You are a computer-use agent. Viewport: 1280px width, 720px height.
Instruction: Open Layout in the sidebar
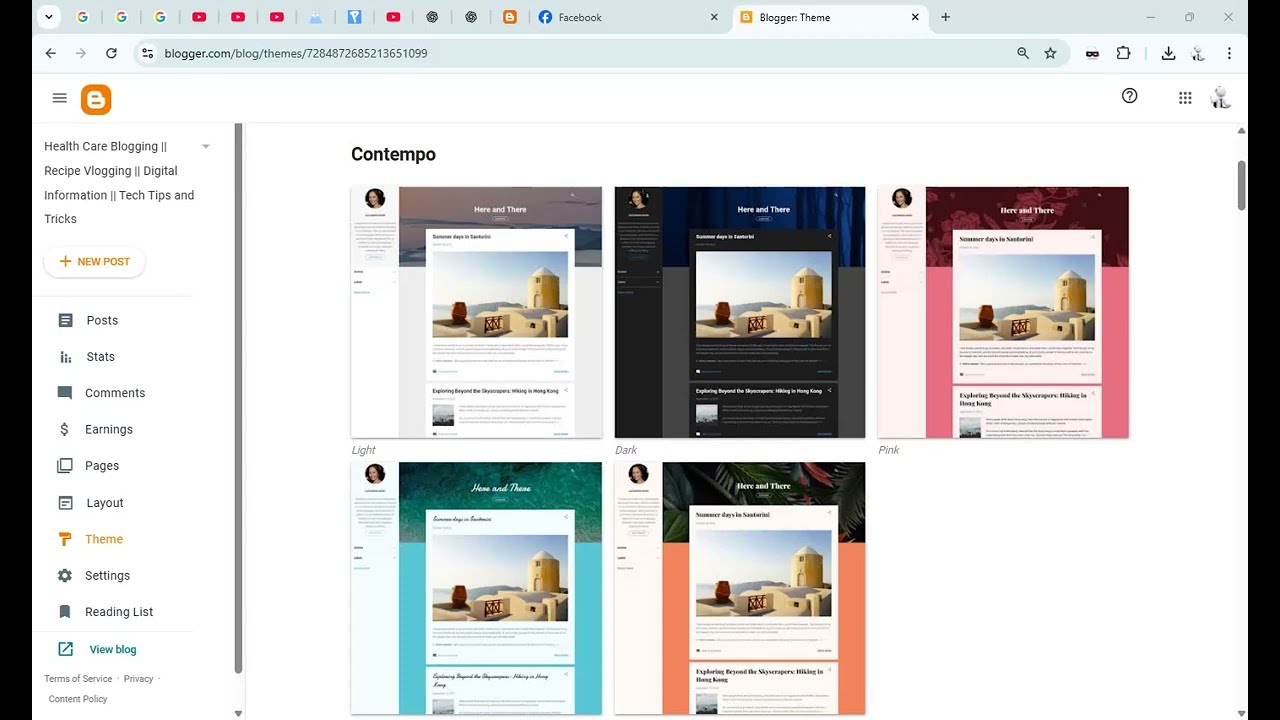pyautogui.click(x=105, y=503)
